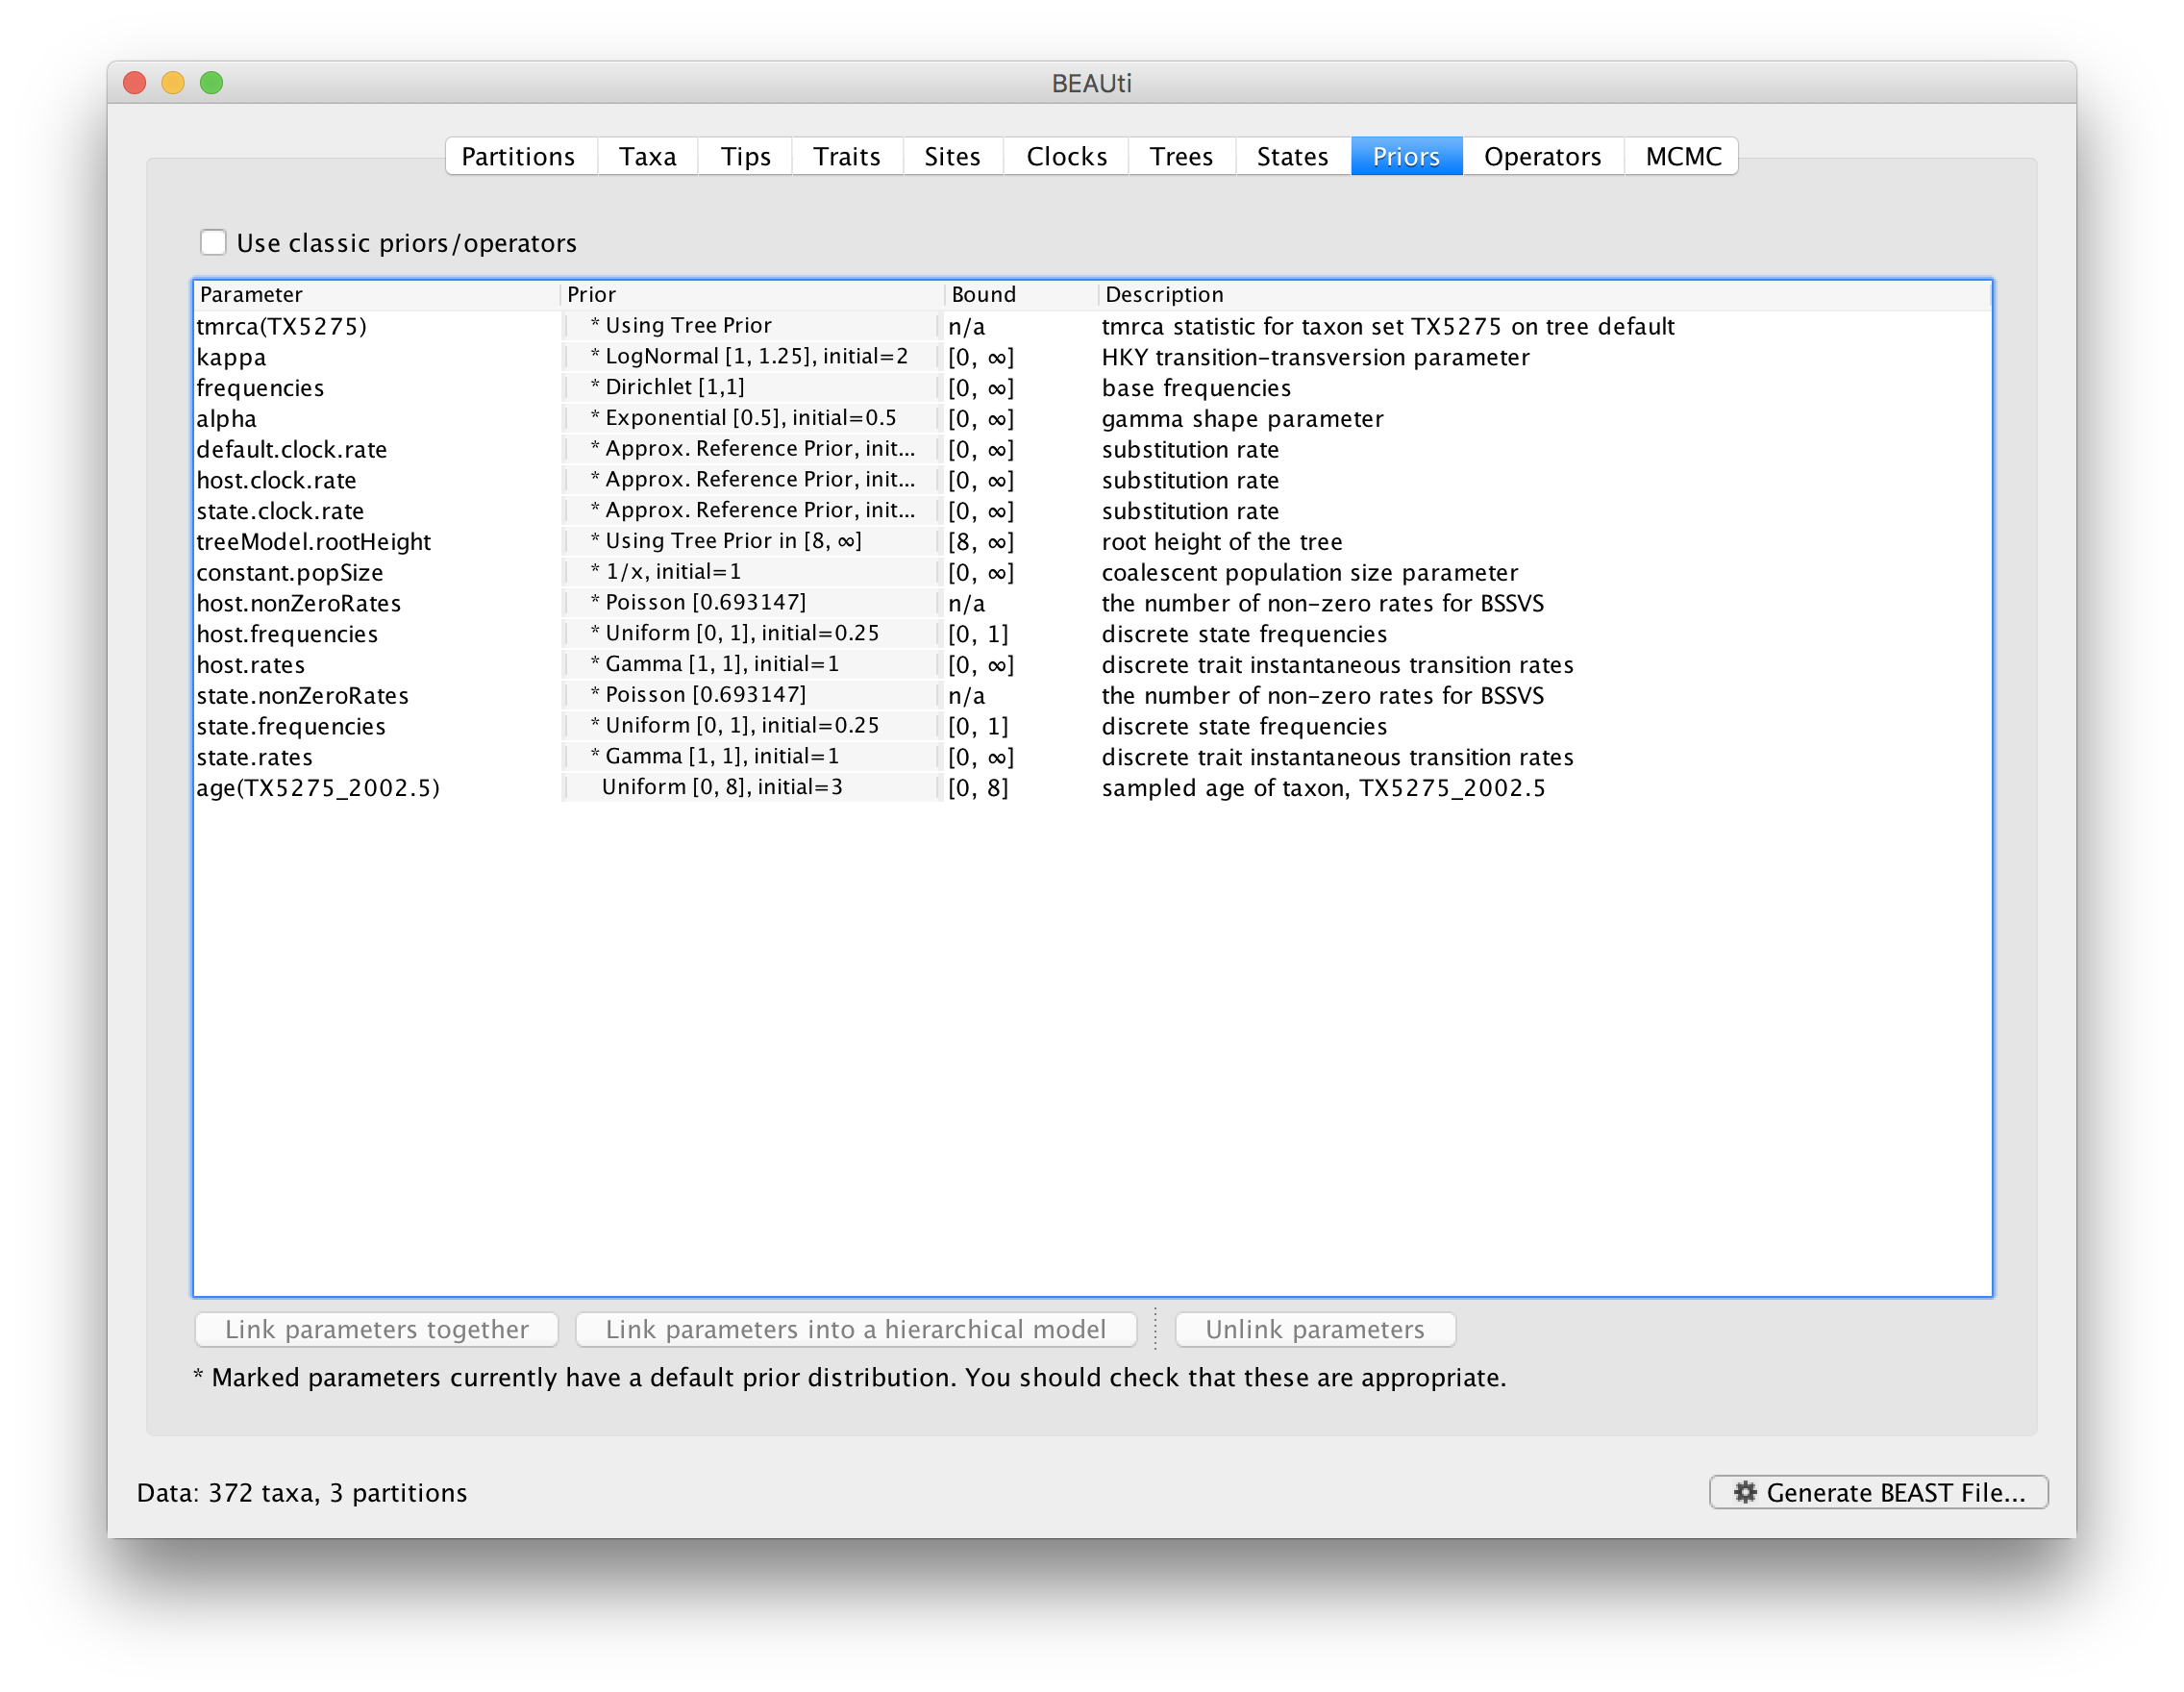Select state.nonZeroRates parameter name
This screenshot has height=1692, width=2184.
(302, 696)
